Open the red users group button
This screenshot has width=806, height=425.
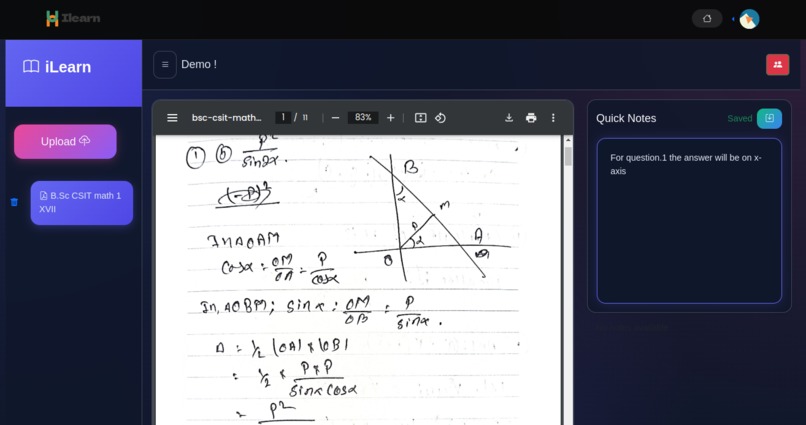[777, 65]
